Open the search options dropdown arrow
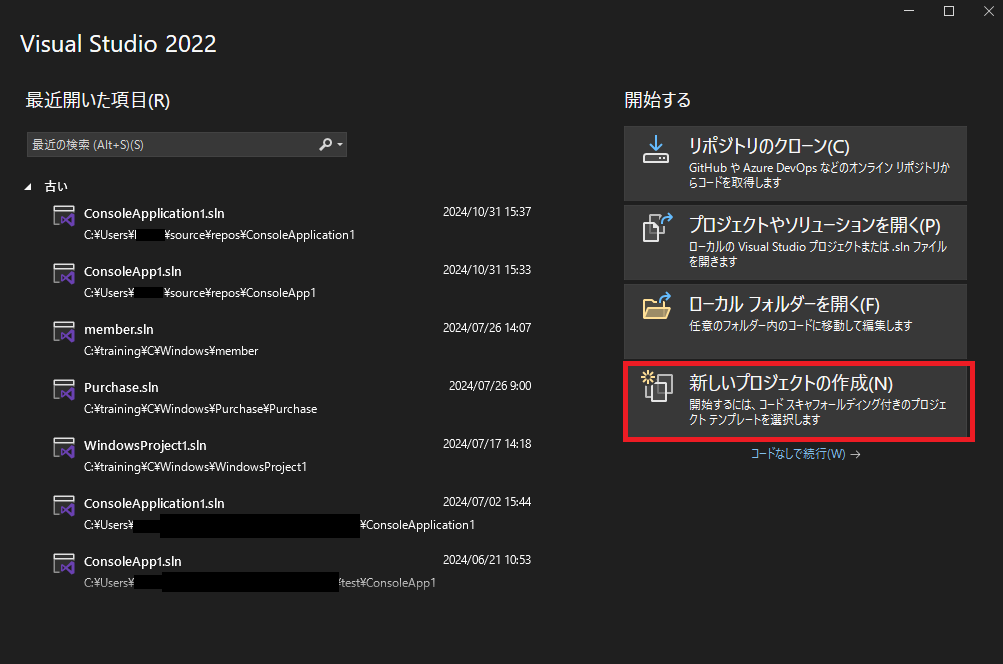 (338, 144)
